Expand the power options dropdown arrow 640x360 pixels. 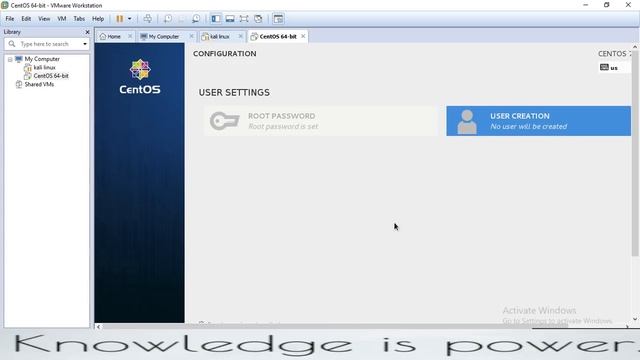(x=129, y=19)
